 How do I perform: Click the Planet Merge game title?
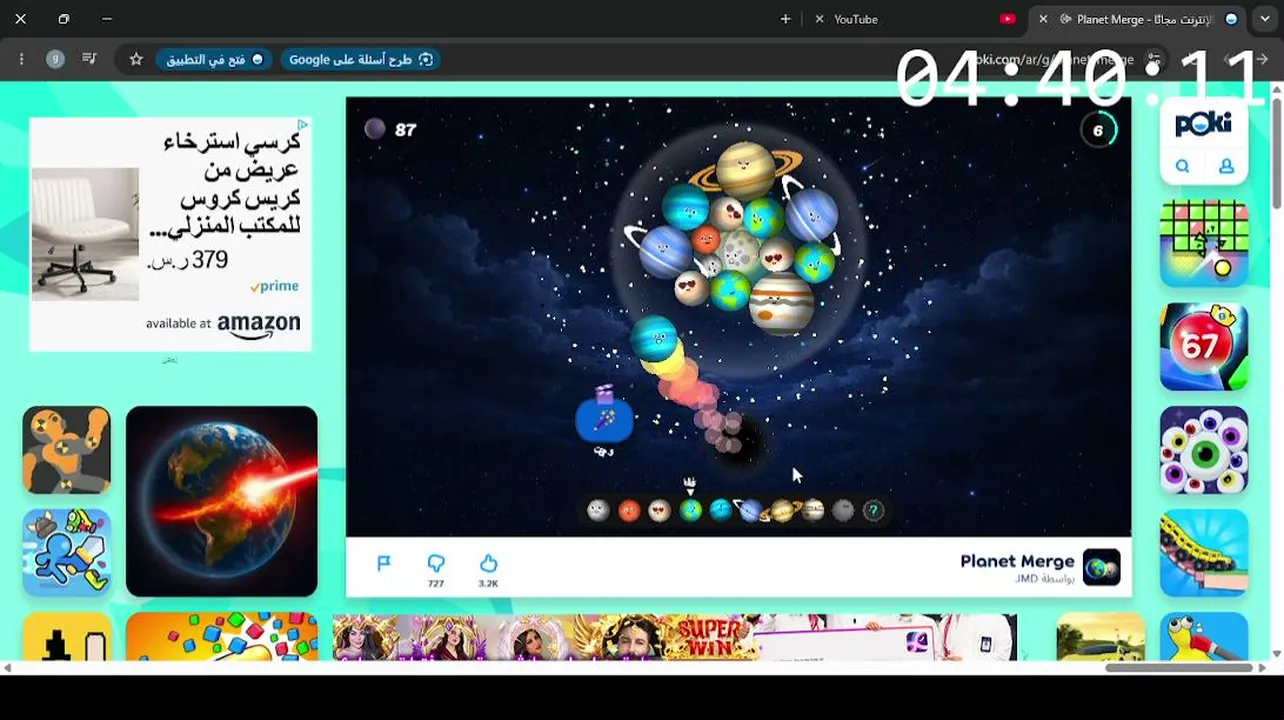point(1017,561)
